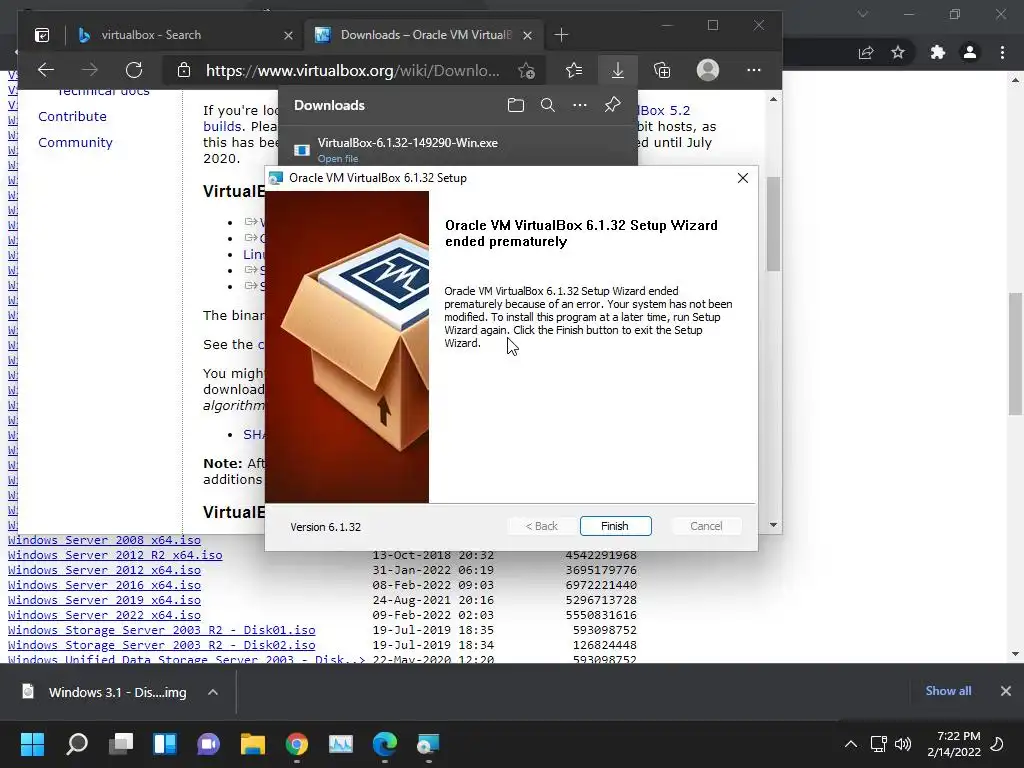Open Edge Settings and more menu

[754, 70]
